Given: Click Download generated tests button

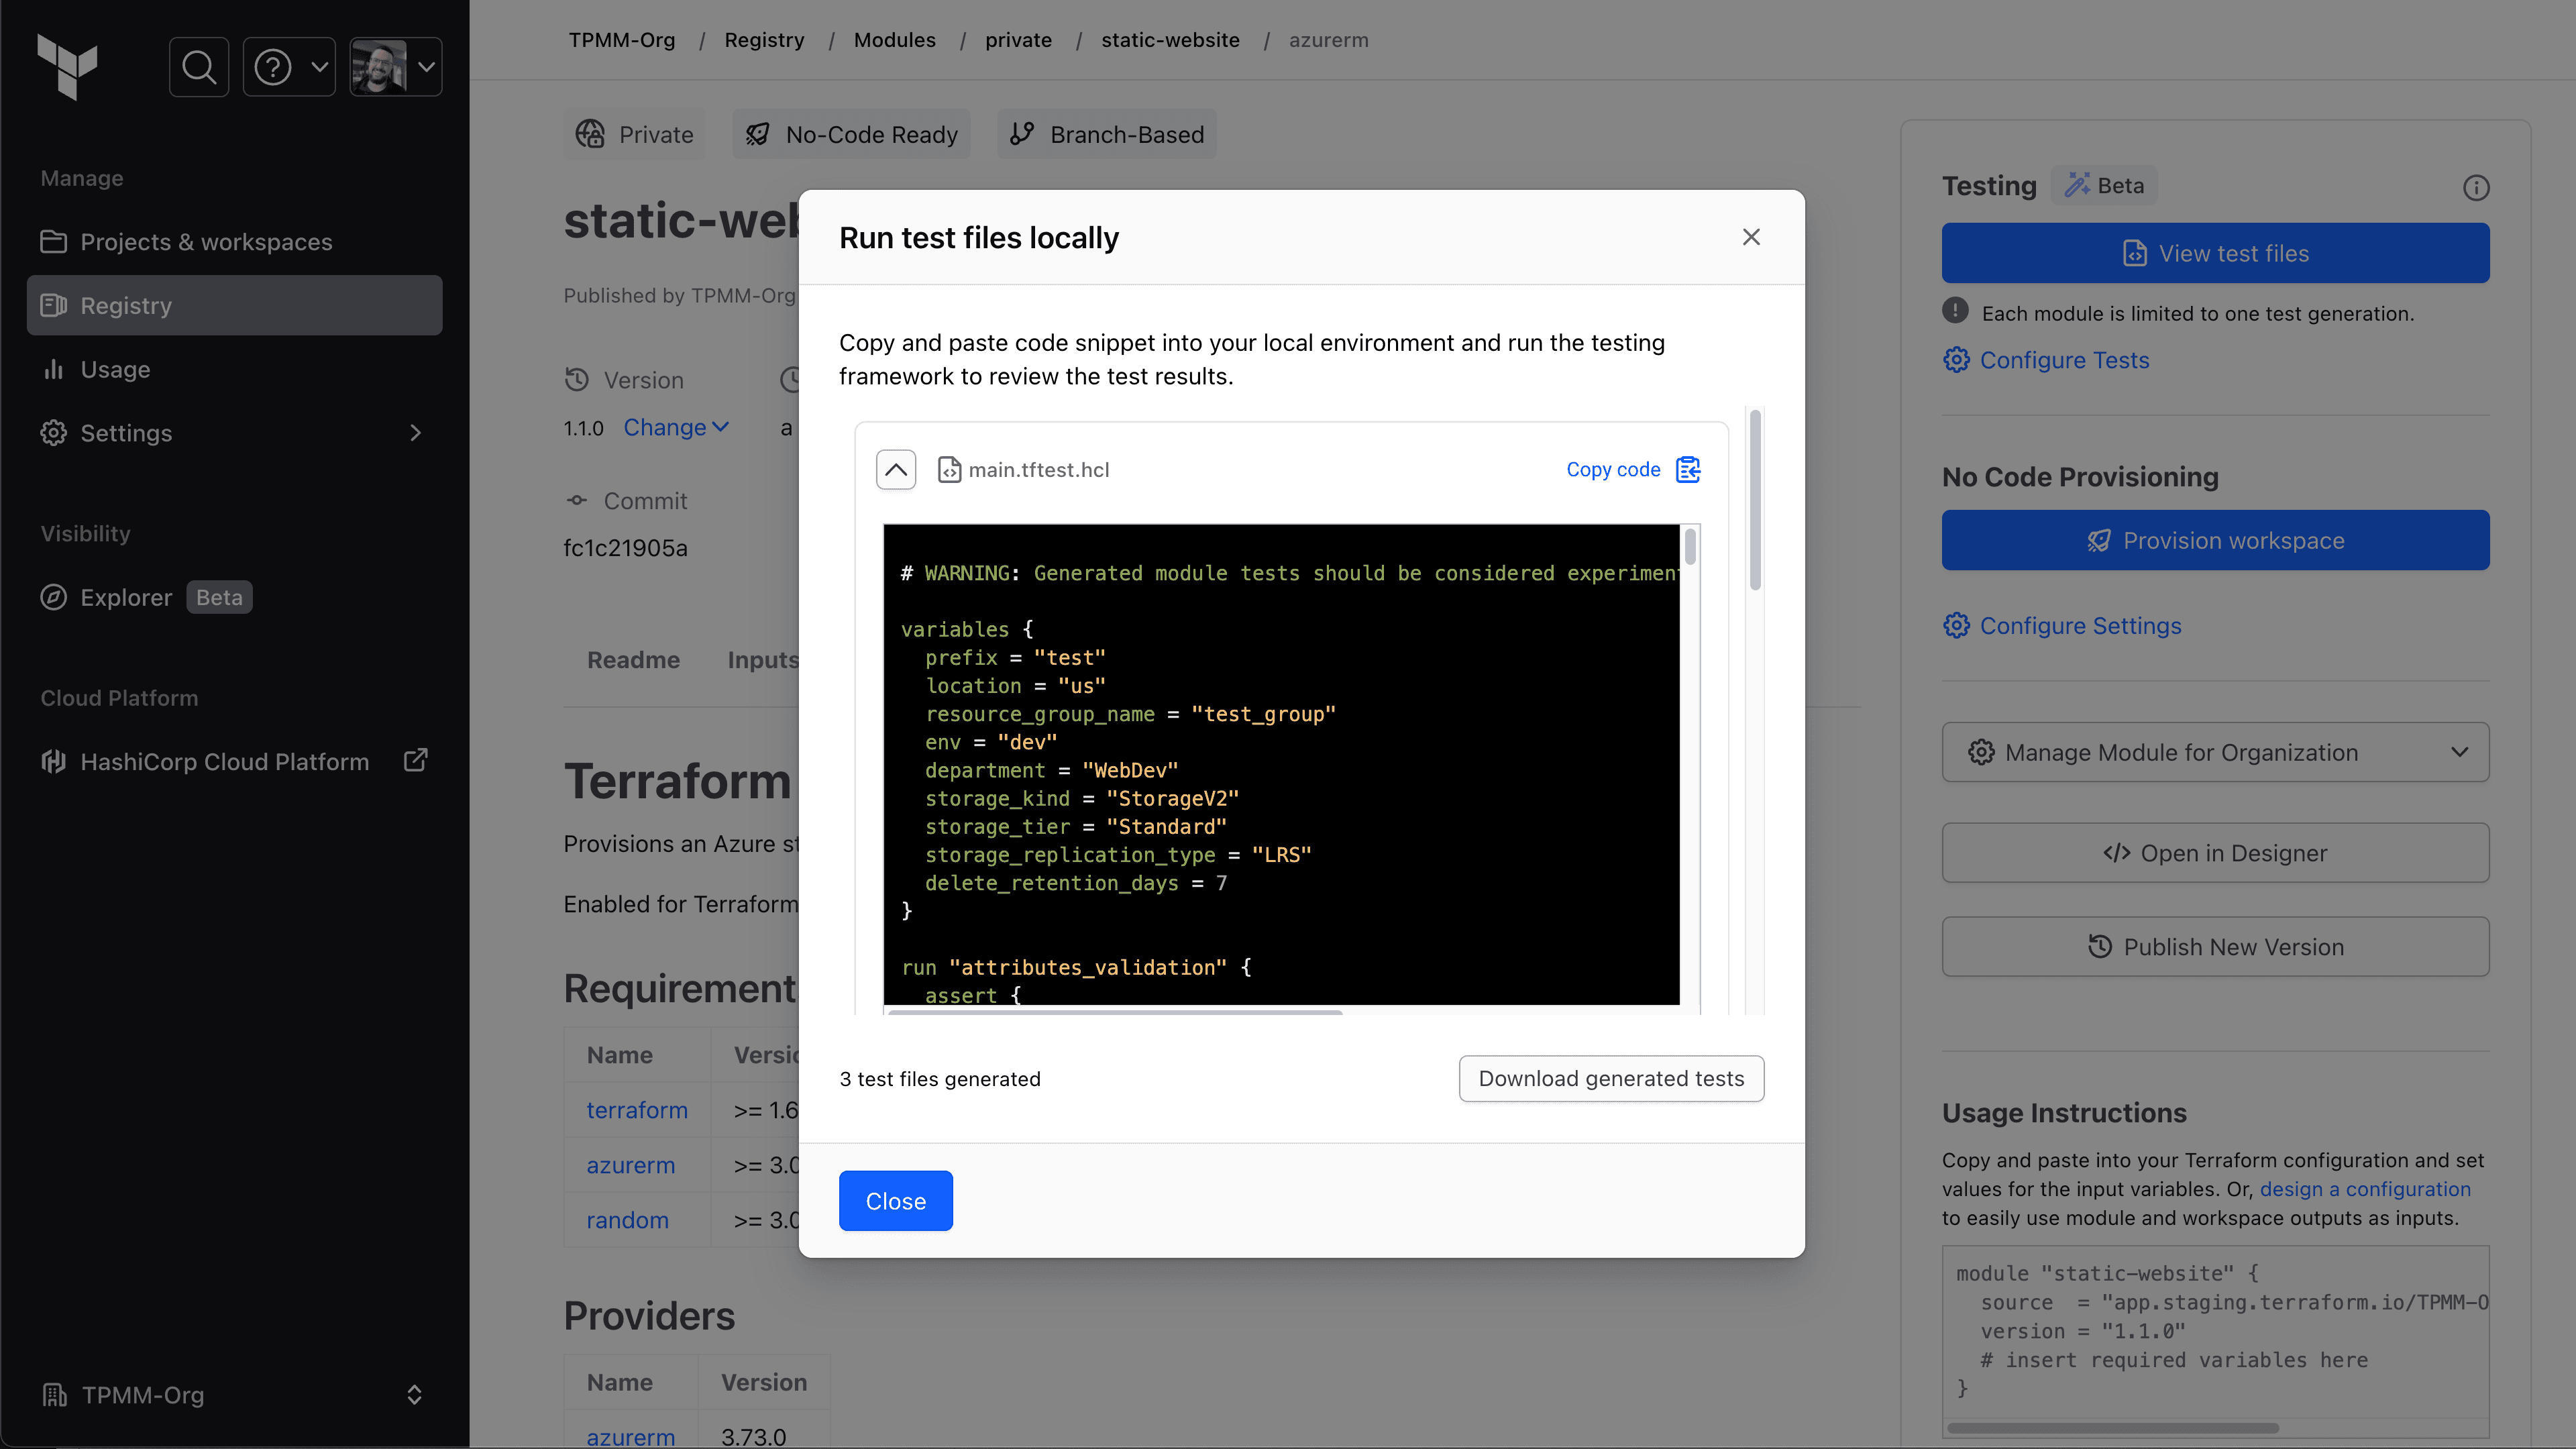Looking at the screenshot, I should 1610,1078.
